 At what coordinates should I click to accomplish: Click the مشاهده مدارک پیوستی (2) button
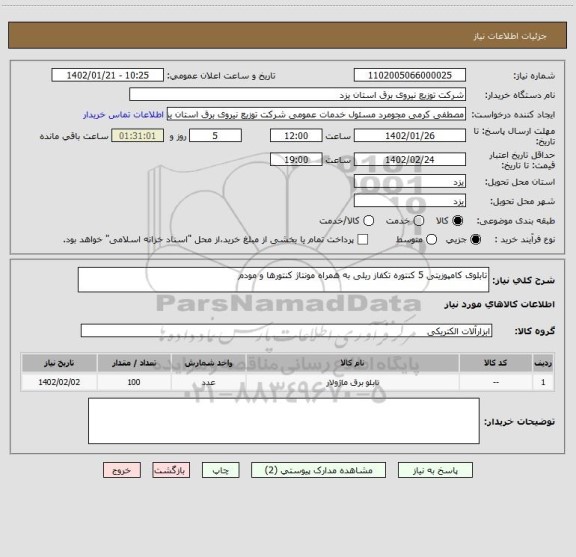point(318,470)
